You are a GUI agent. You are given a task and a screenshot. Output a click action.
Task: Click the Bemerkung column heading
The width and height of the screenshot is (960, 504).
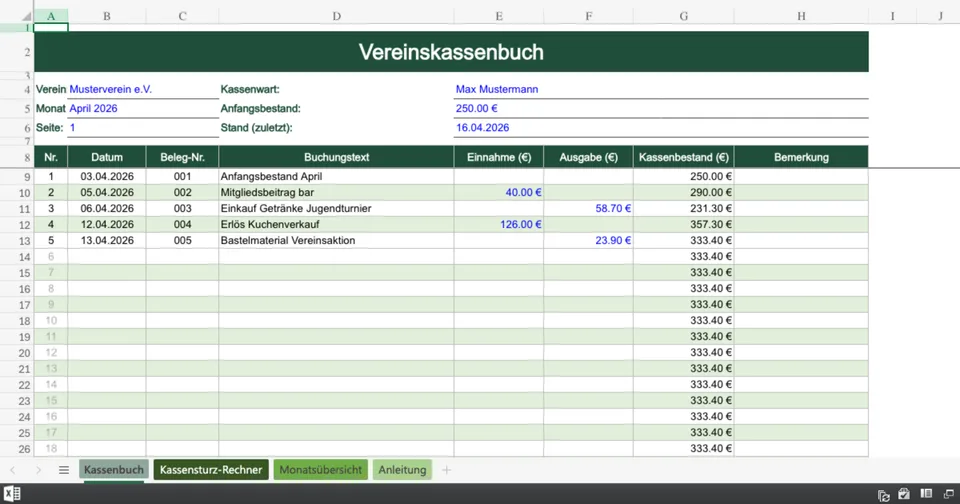[x=801, y=157]
